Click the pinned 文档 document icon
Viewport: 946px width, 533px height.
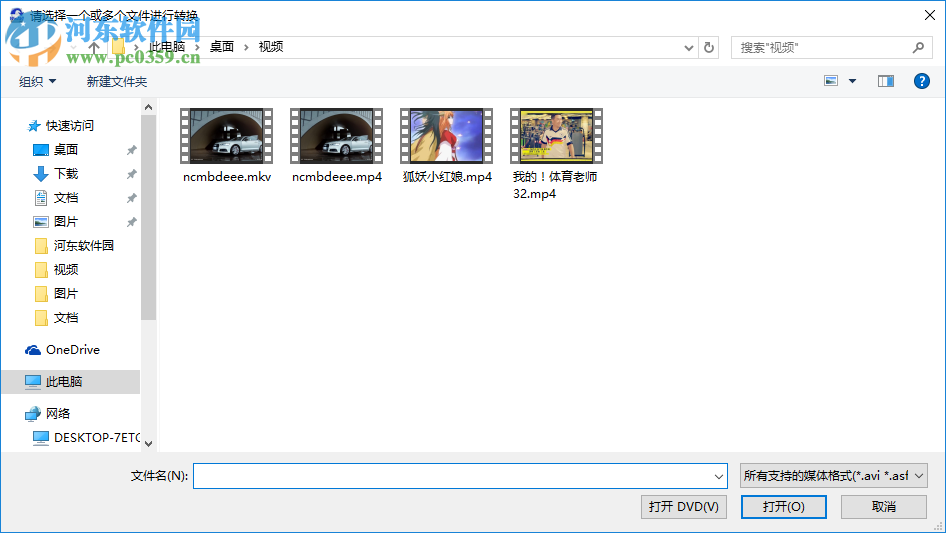(40, 198)
